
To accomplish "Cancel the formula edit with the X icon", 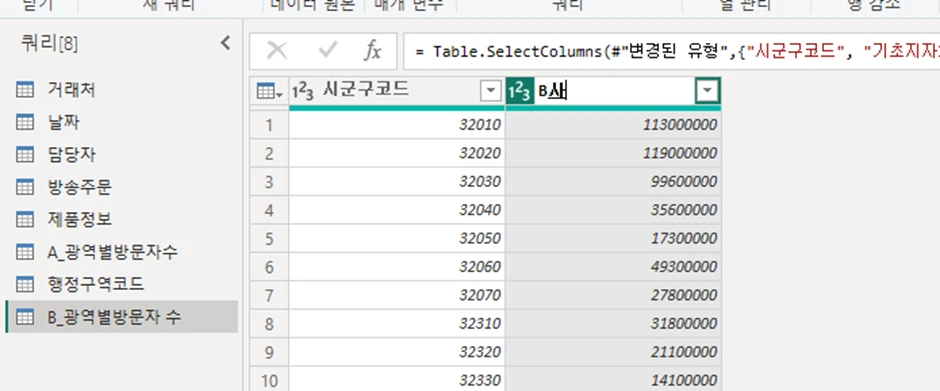I will point(276,51).
